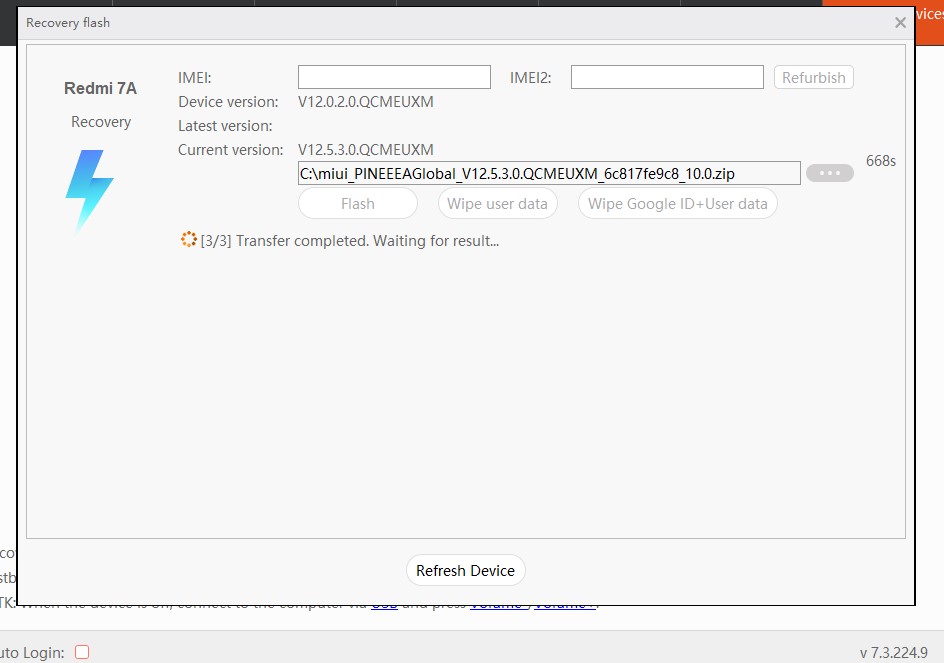Click the Flash button
Viewport: 944px width, 663px height.
358,204
